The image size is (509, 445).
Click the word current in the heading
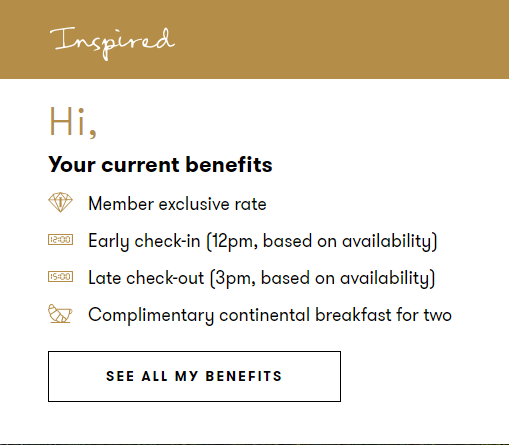point(141,165)
